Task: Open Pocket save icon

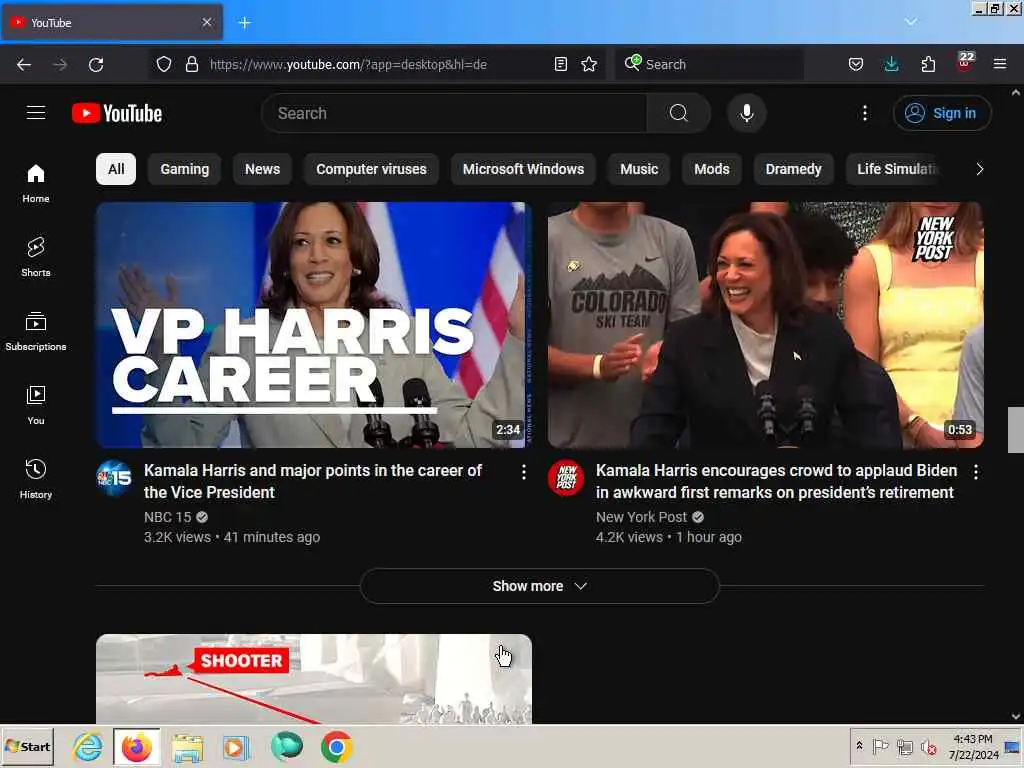Action: (856, 64)
